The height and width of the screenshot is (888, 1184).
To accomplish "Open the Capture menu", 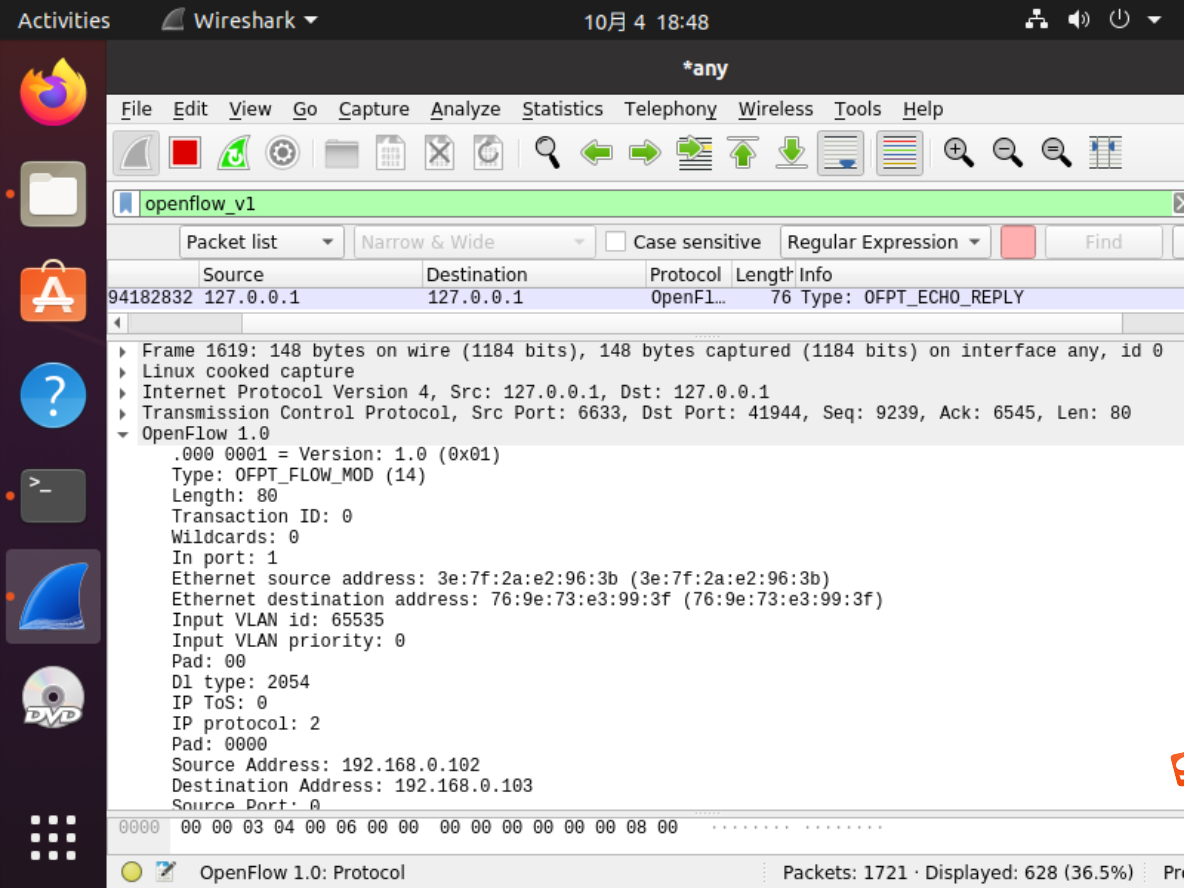I will tap(374, 109).
